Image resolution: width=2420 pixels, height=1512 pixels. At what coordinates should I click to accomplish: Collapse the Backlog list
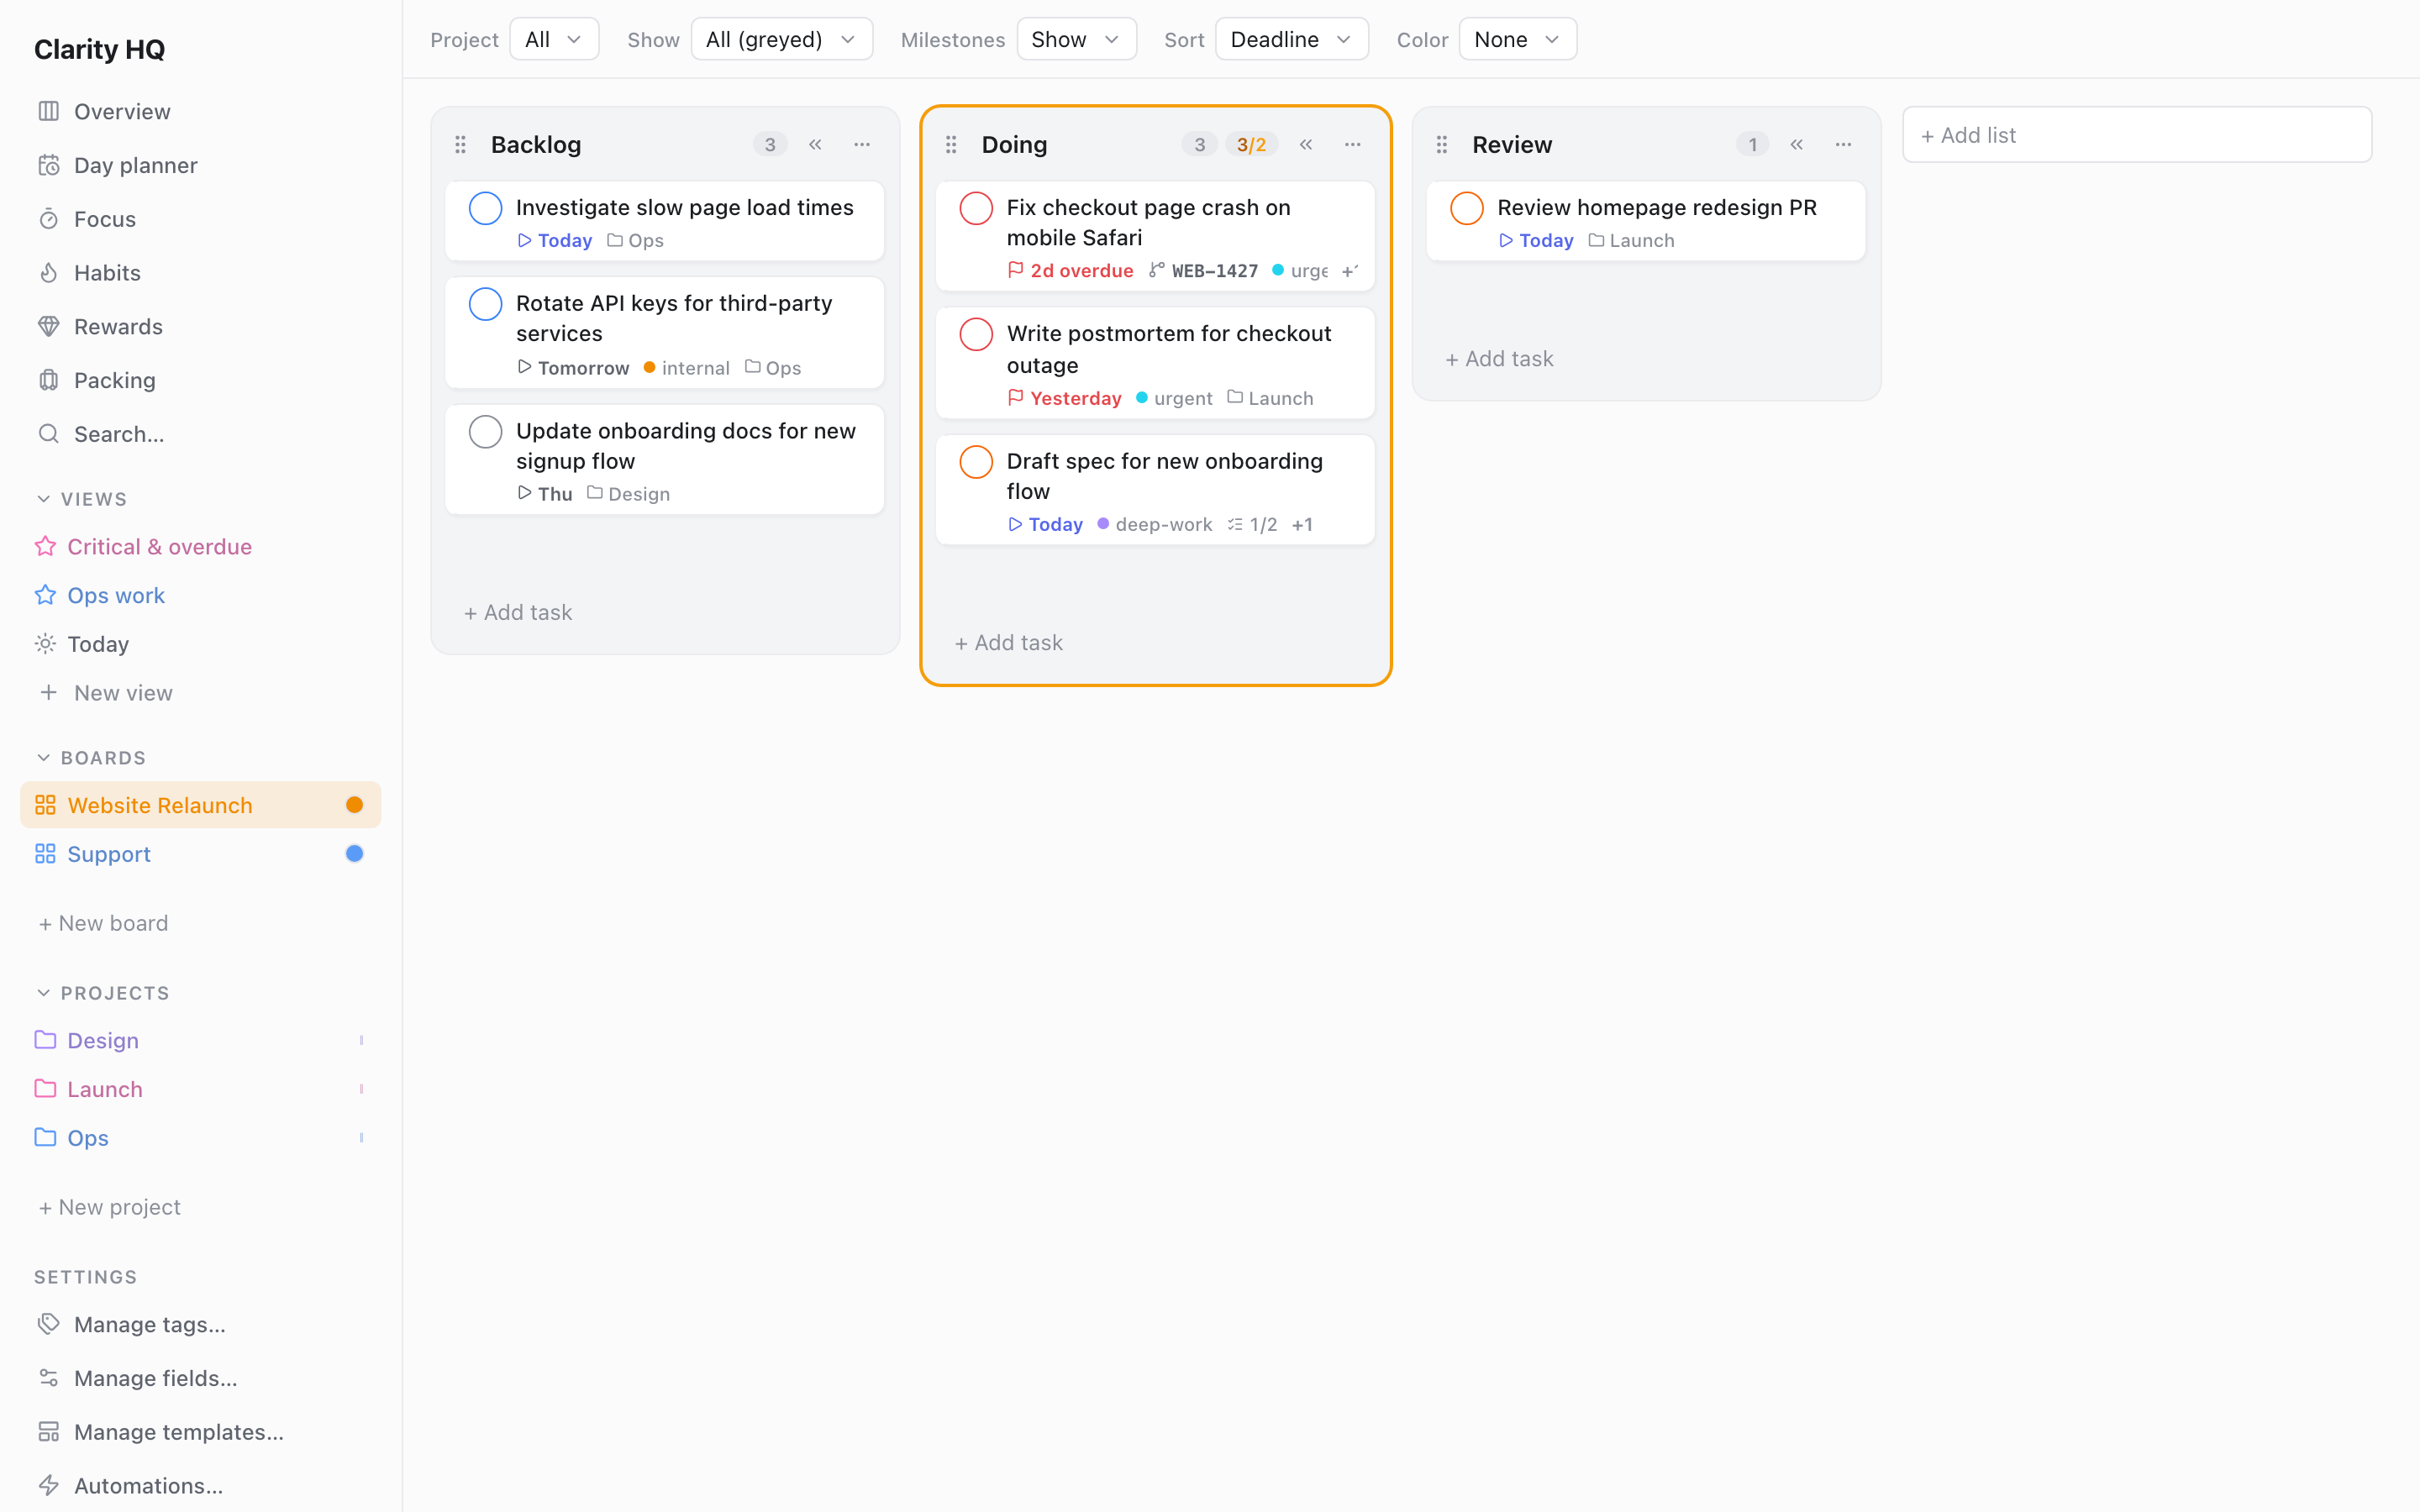[x=815, y=145]
